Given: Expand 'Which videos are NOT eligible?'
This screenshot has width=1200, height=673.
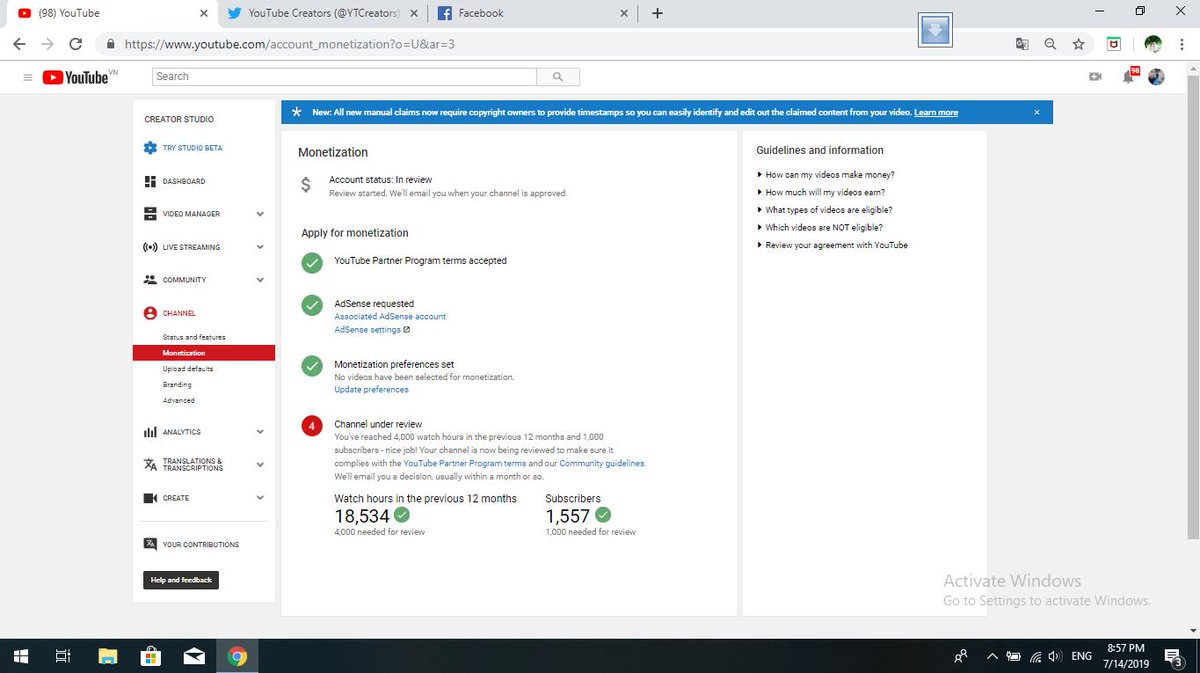Looking at the screenshot, I should tap(820, 227).
